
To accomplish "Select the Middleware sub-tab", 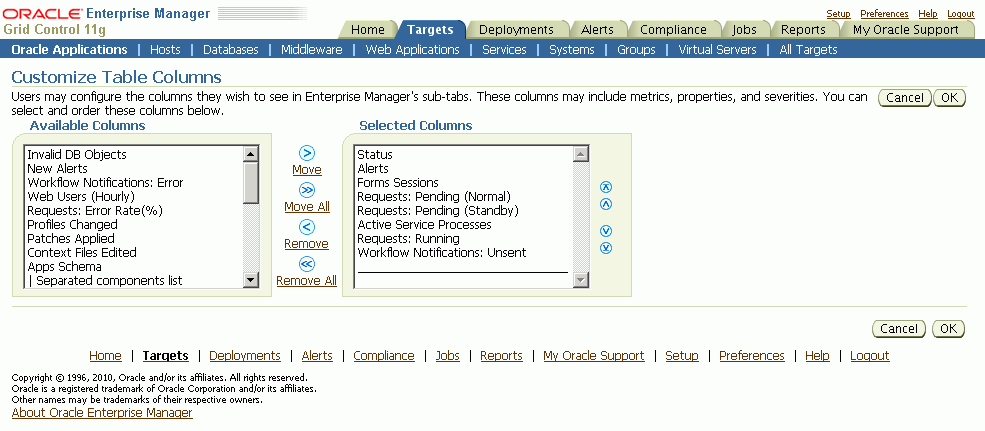I will (312, 50).
